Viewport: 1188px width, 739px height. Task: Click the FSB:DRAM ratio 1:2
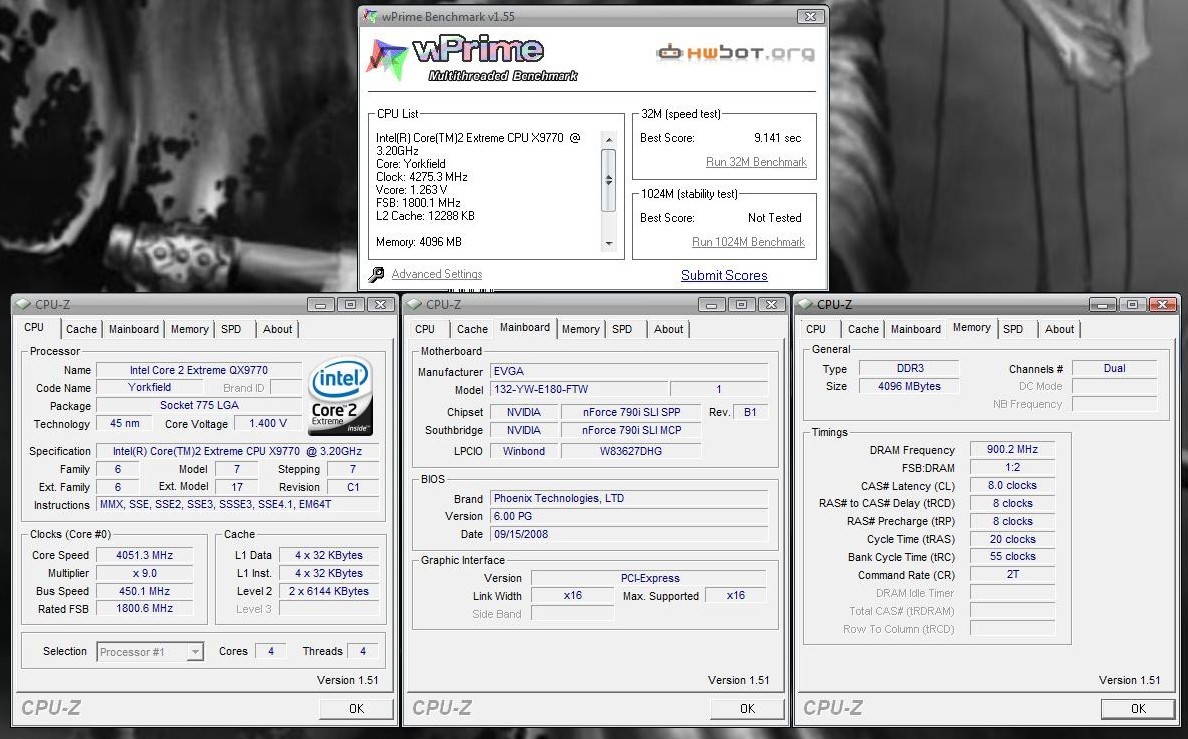click(x=1012, y=468)
